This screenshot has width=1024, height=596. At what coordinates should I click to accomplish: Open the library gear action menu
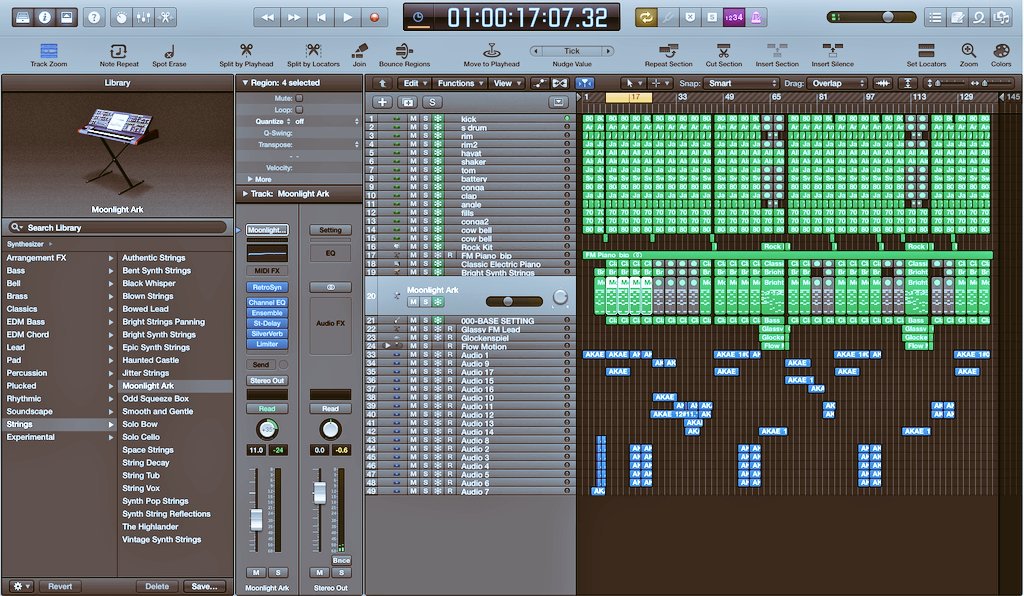pos(21,586)
